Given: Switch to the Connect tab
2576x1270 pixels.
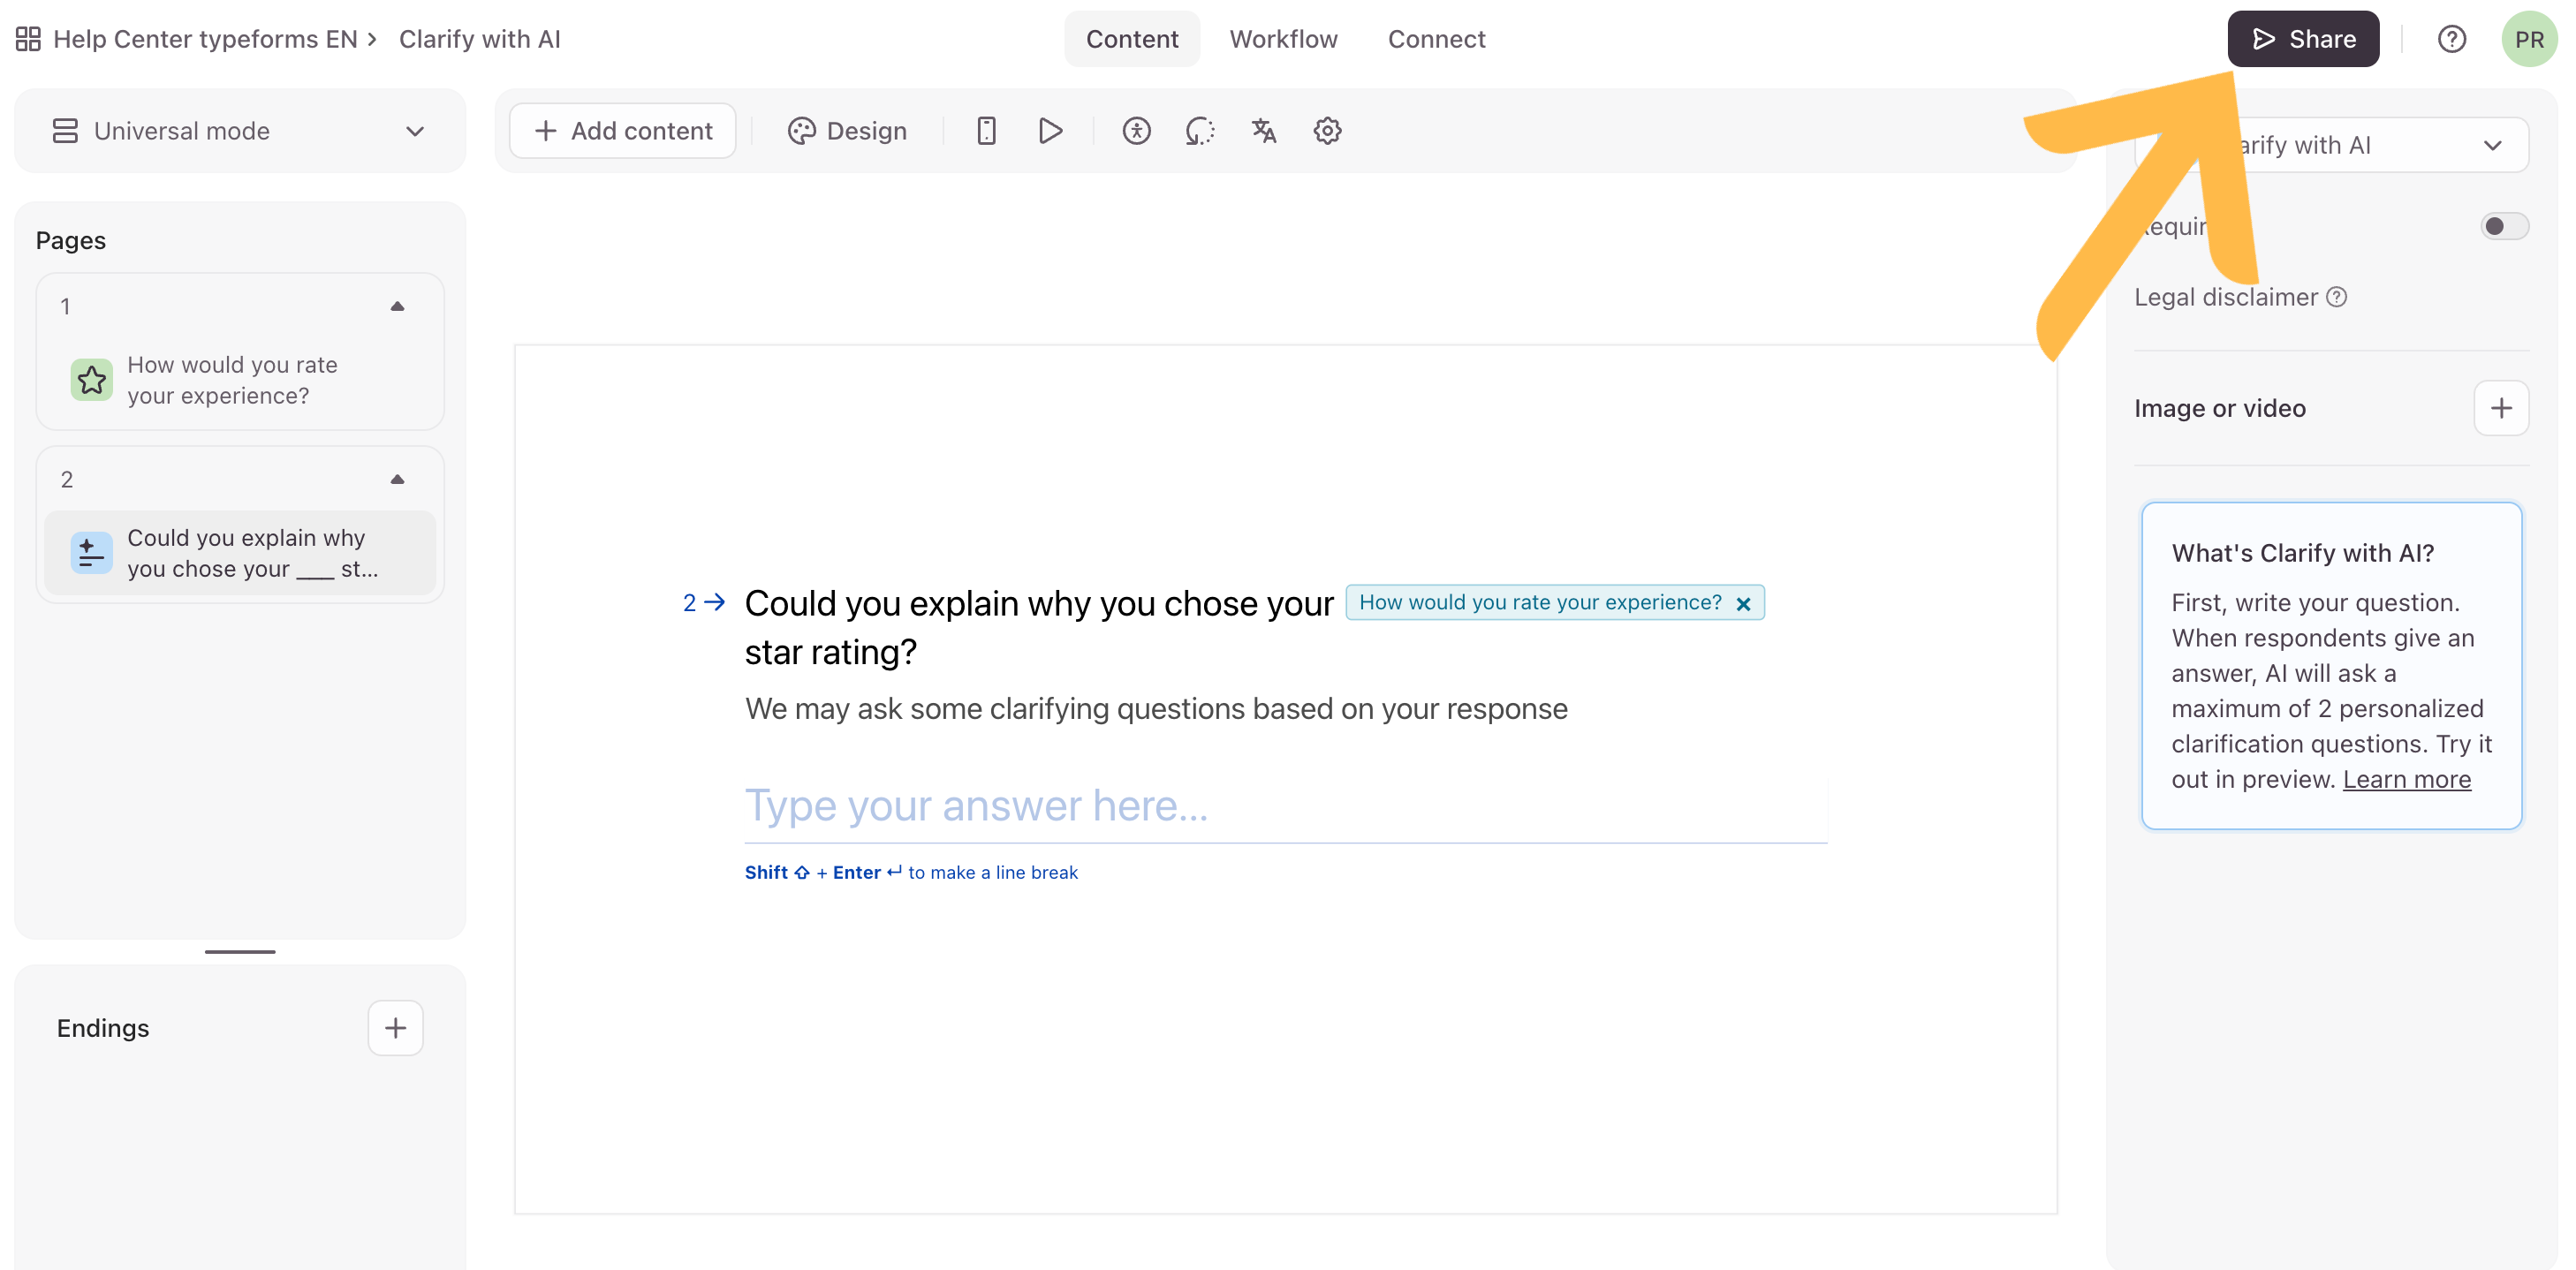Looking at the screenshot, I should tap(1436, 39).
